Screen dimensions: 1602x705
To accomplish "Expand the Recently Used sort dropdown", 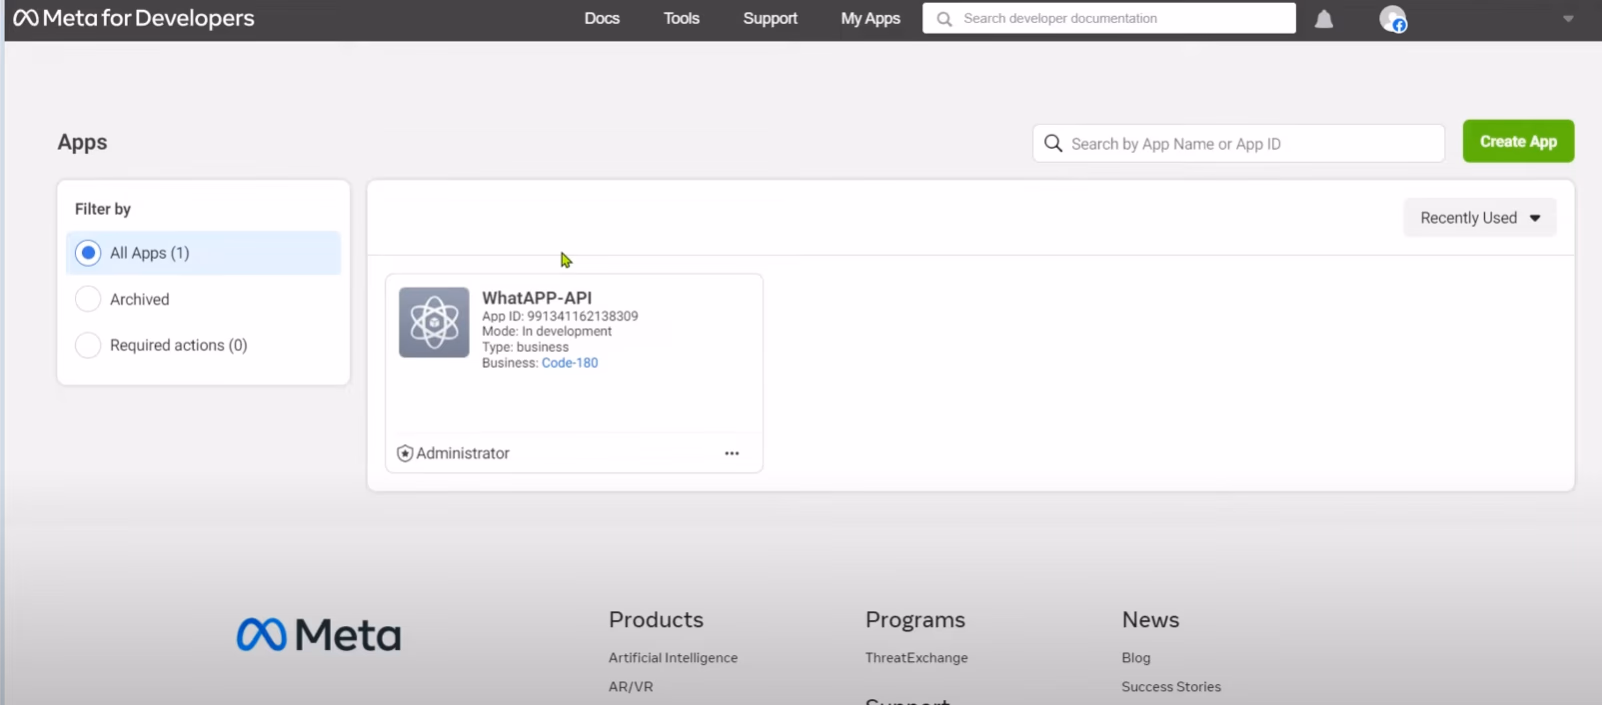I will tap(1479, 218).
